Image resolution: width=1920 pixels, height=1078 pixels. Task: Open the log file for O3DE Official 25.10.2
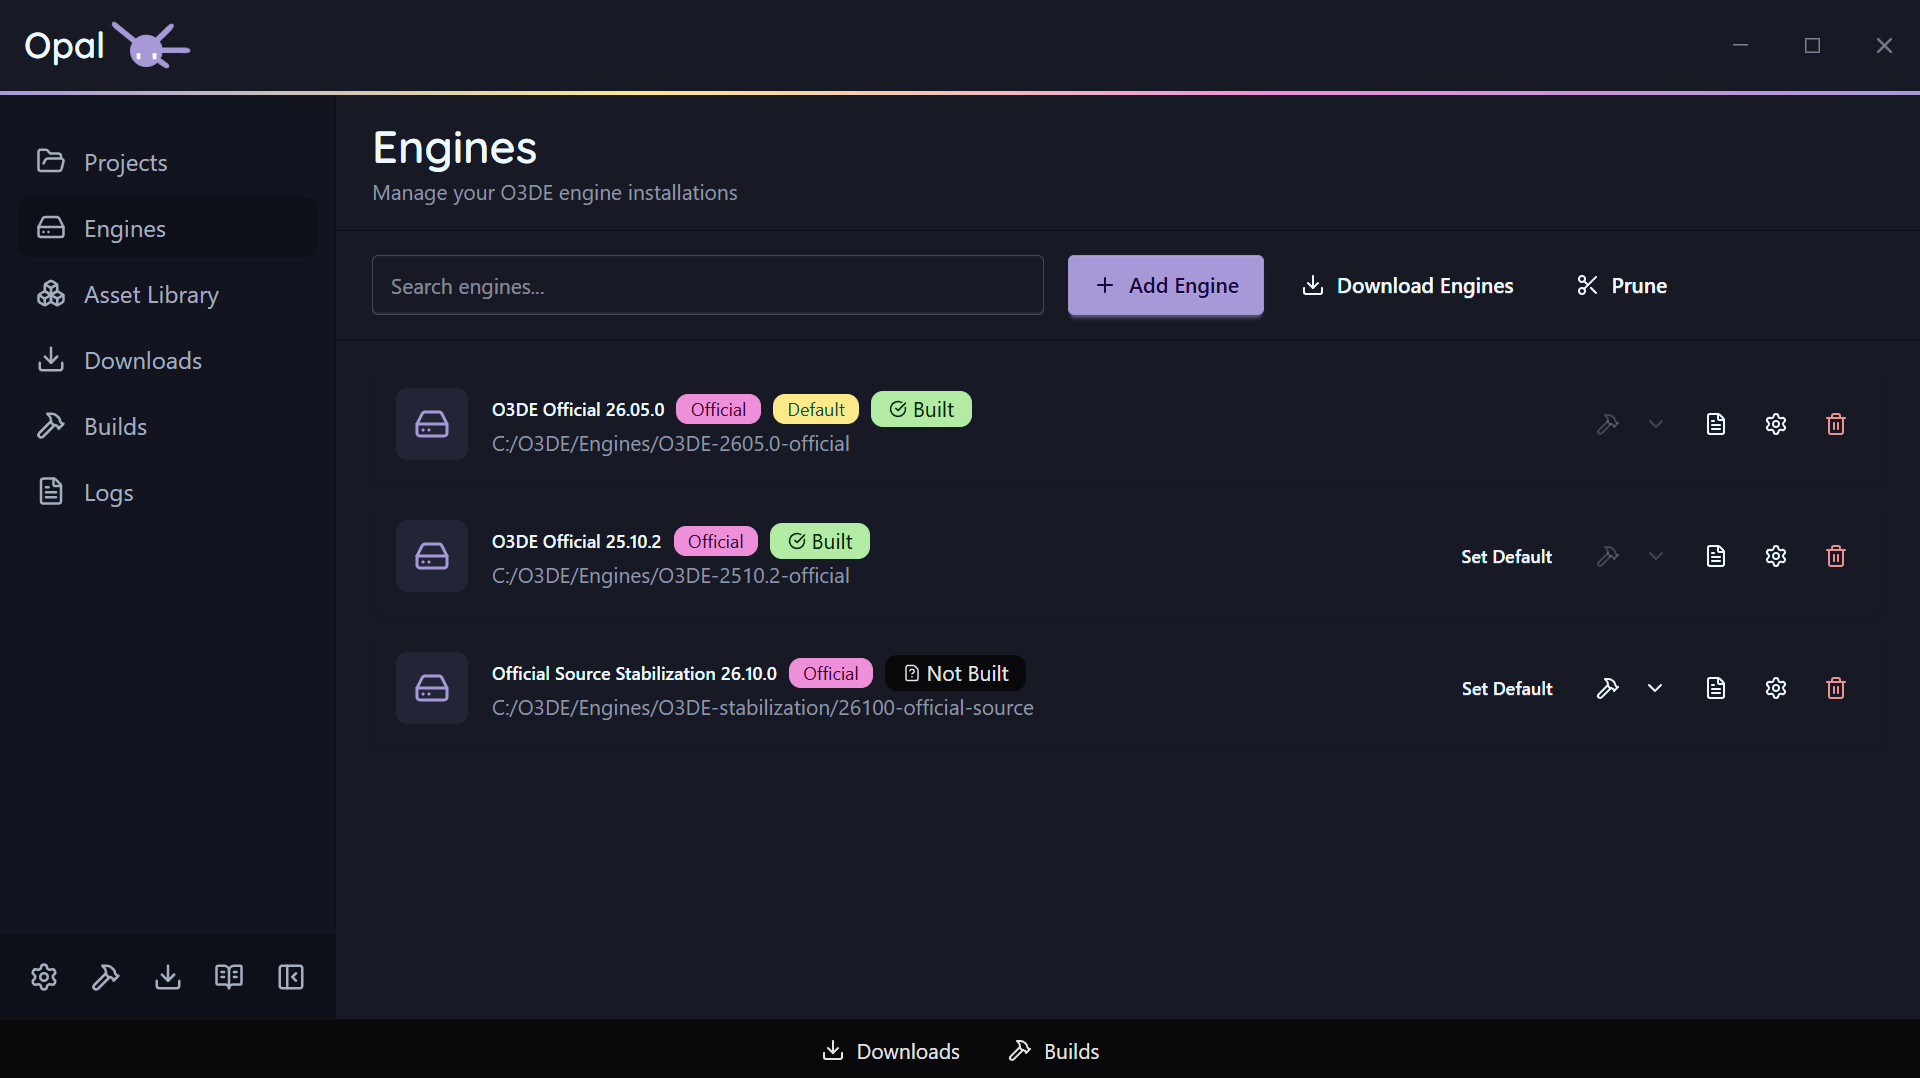click(x=1716, y=556)
